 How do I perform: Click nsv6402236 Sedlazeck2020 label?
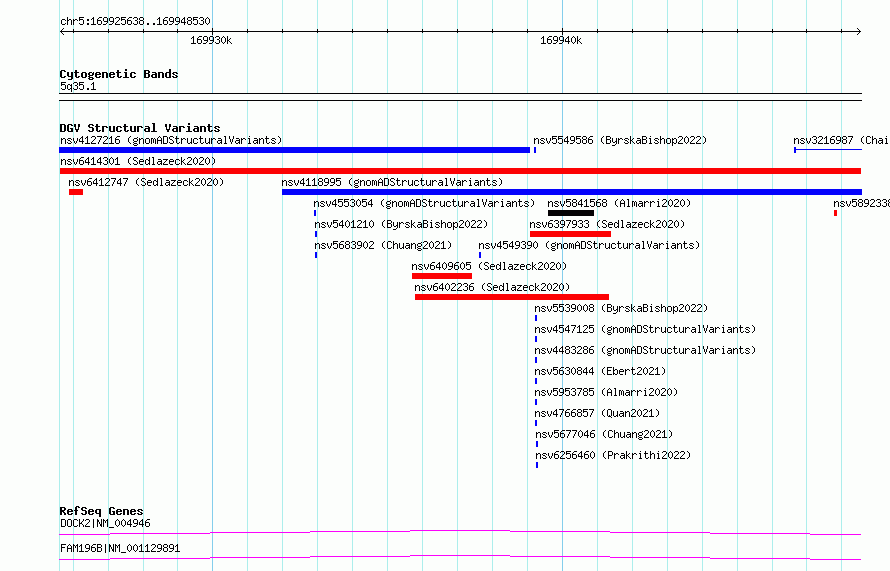pos(492,287)
